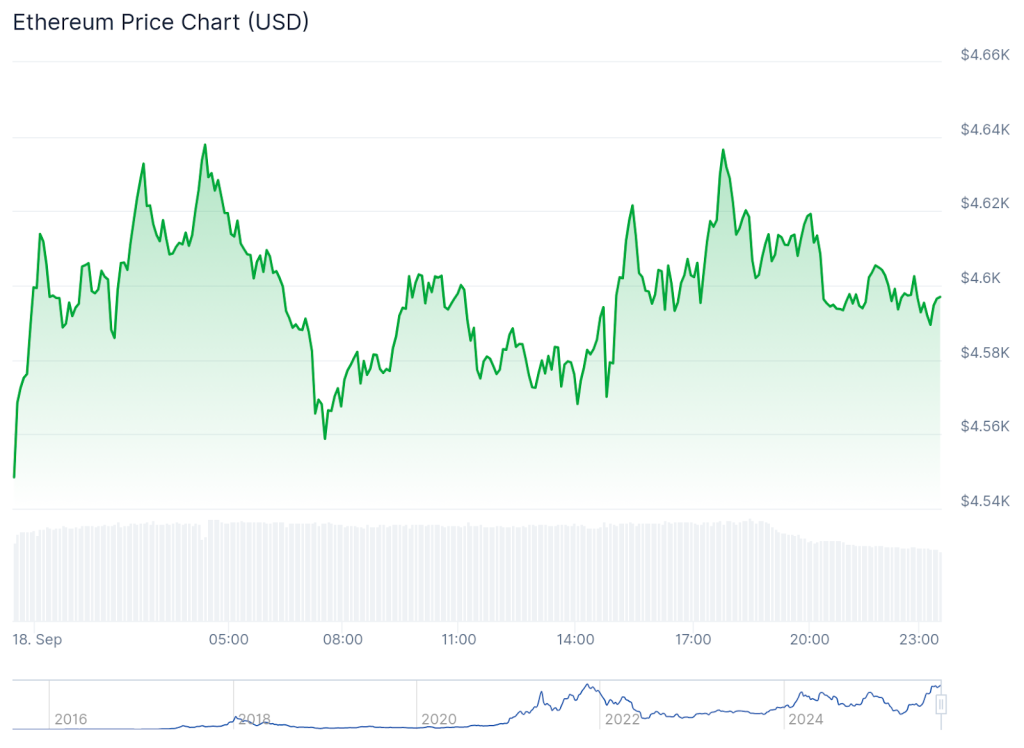Click the 23:00 time axis label

[921, 640]
